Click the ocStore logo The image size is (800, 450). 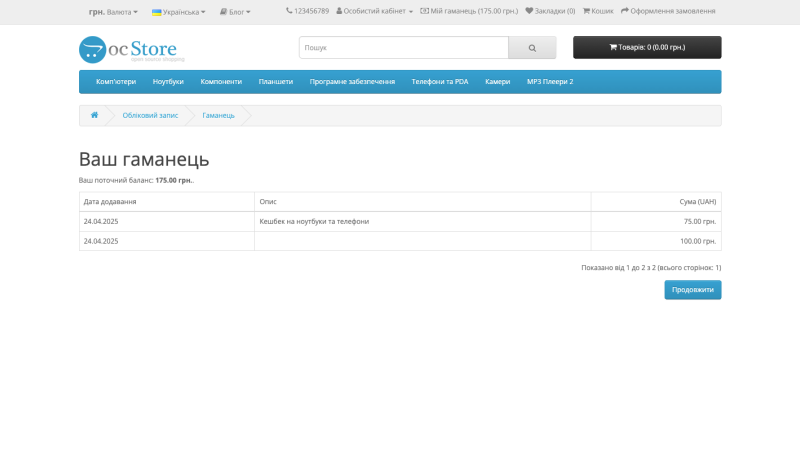pyautogui.click(x=132, y=49)
